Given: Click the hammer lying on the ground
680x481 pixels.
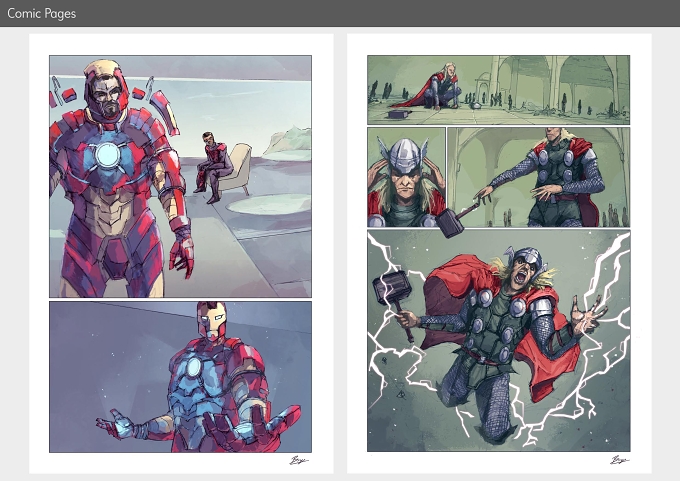Looking at the screenshot, I should pyautogui.click(x=397, y=114).
